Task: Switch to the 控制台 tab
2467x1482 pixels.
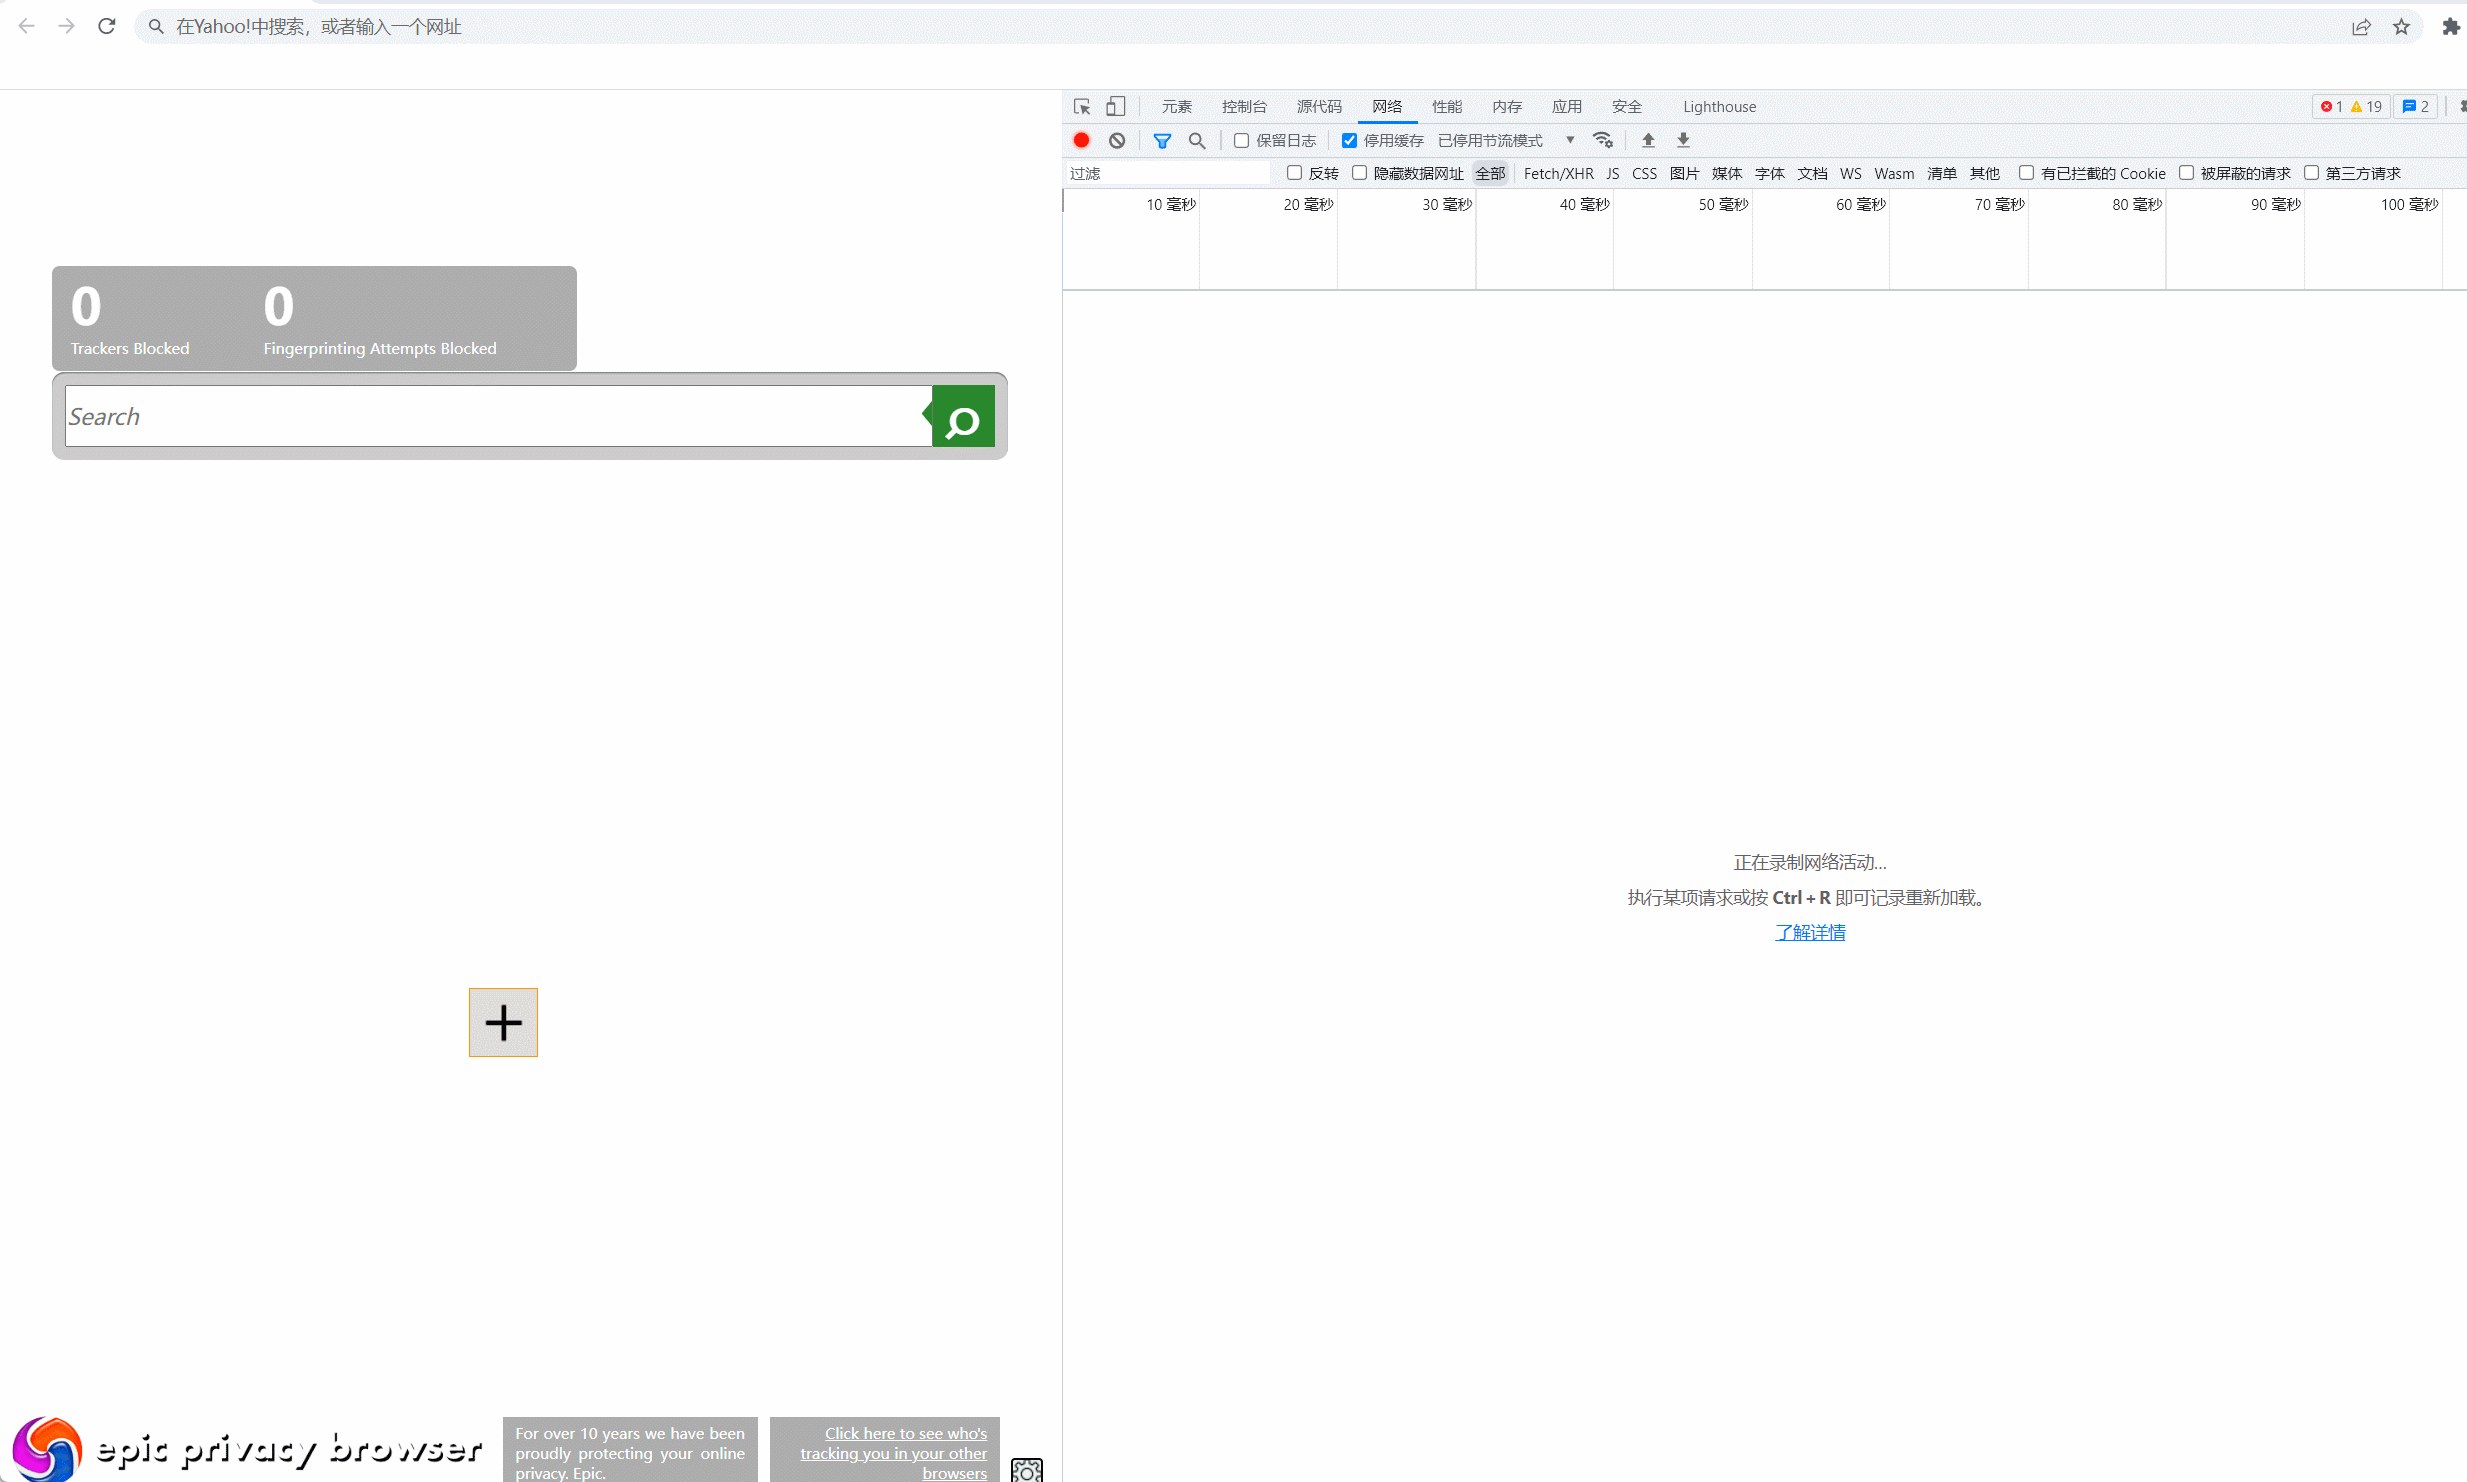Action: pyautogui.click(x=1243, y=106)
